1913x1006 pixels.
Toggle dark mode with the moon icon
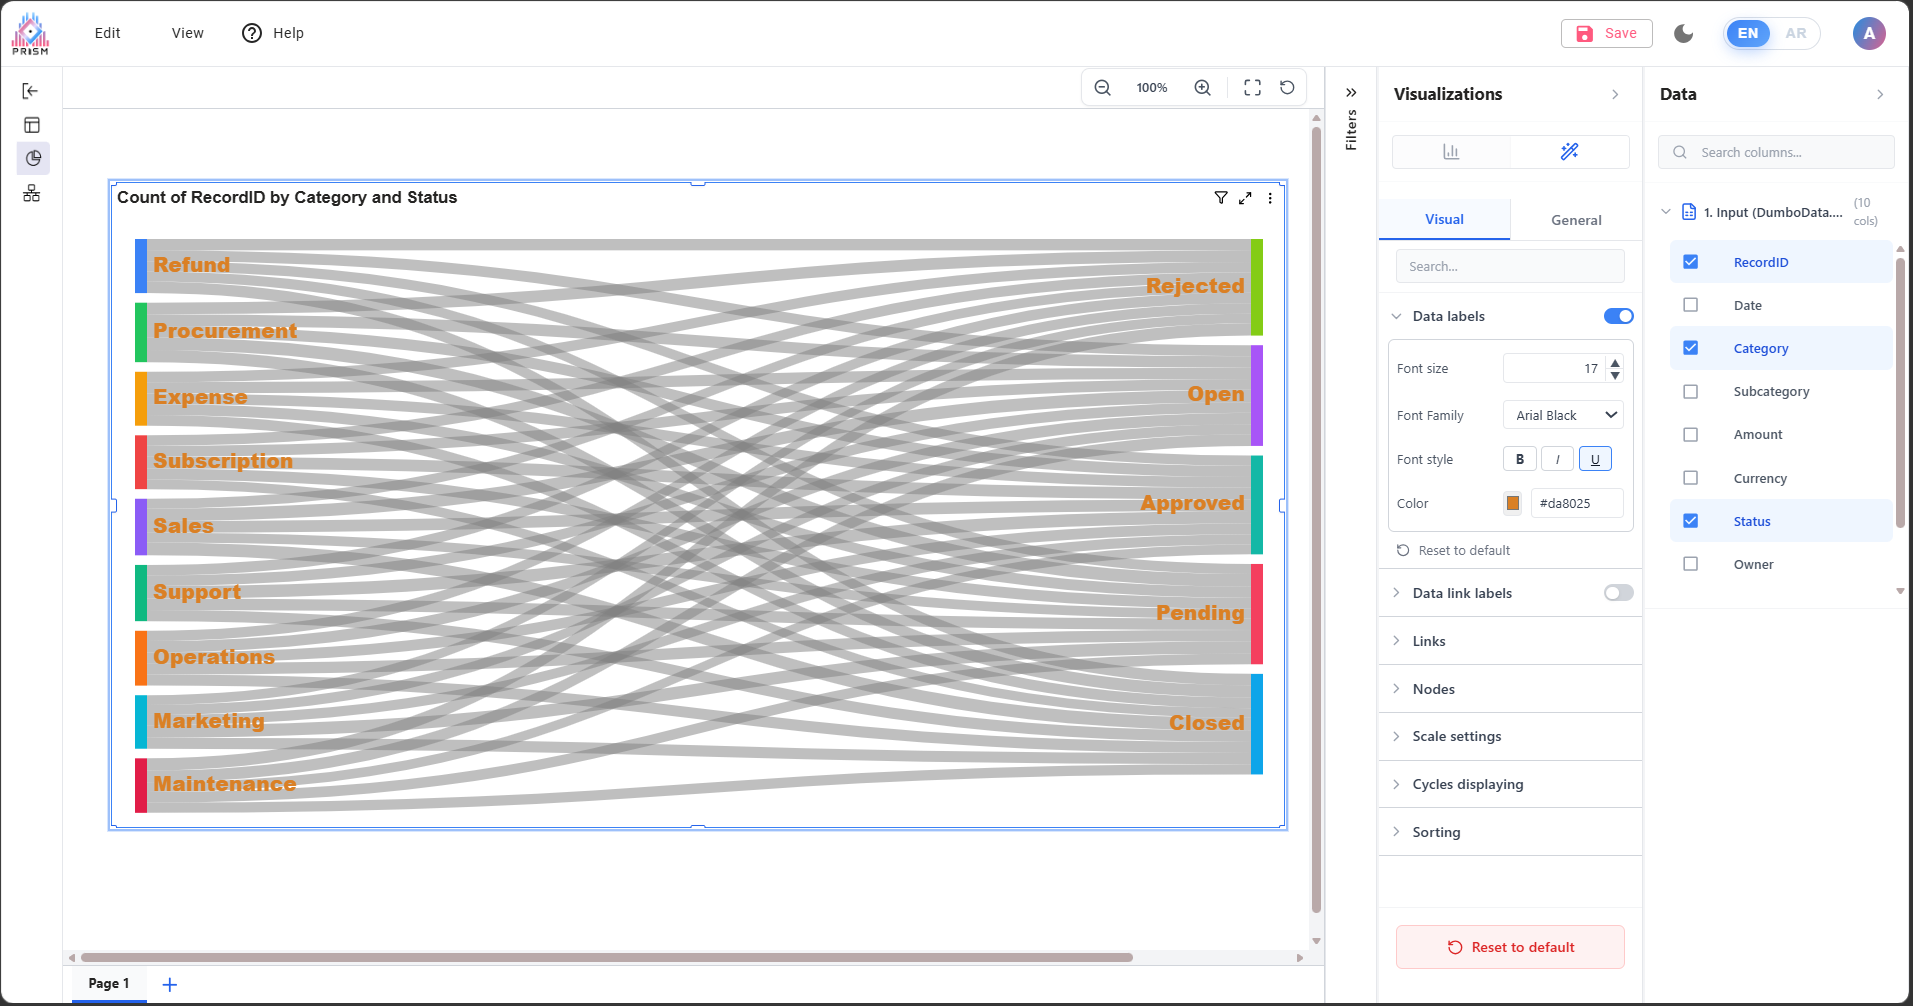1684,33
